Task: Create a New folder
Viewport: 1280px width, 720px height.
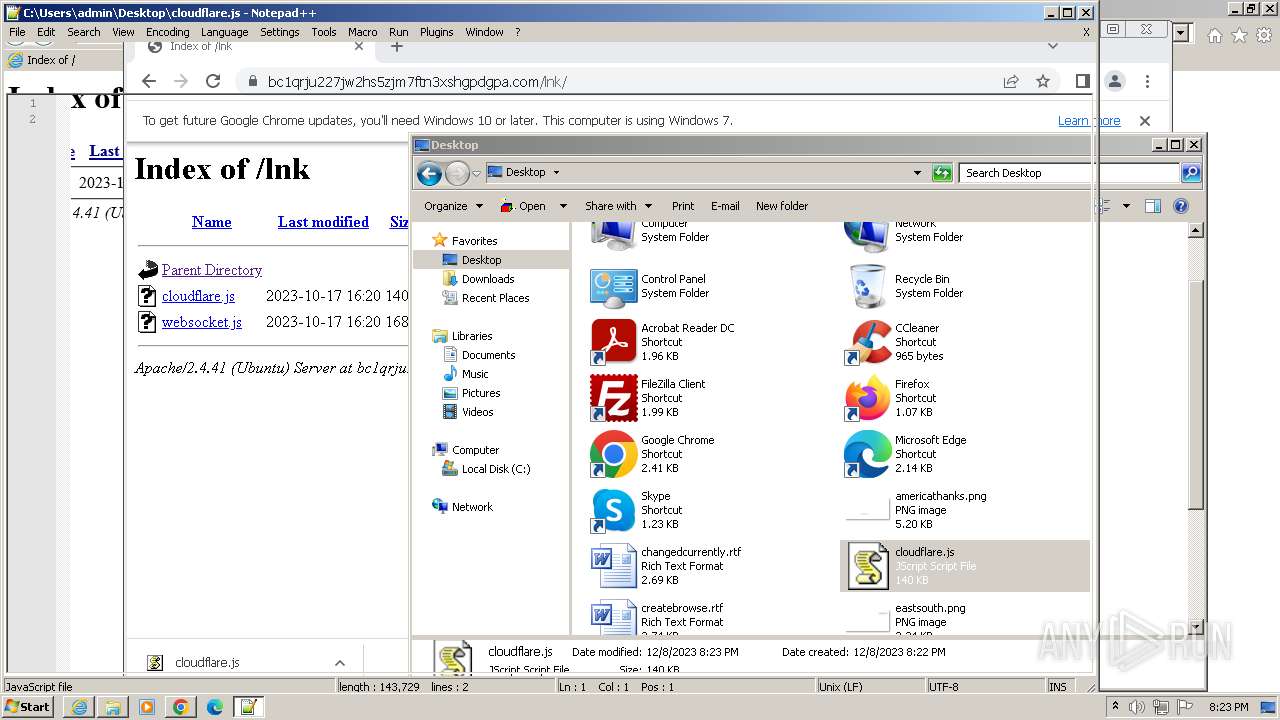Action: click(x=782, y=206)
